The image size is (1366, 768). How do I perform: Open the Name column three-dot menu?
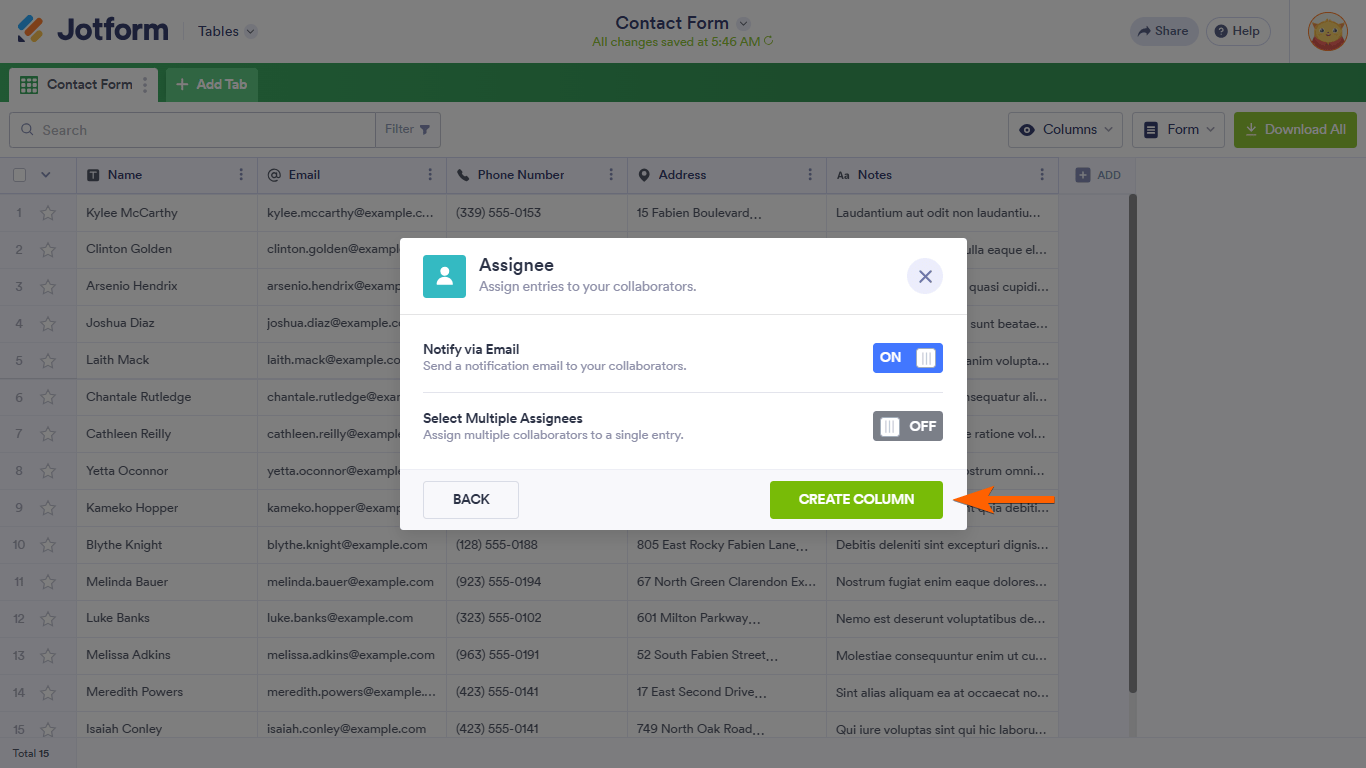[x=241, y=175]
